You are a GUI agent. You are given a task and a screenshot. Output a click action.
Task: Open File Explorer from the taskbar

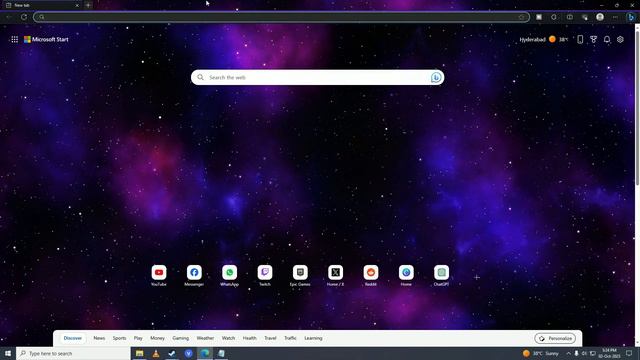click(140, 353)
